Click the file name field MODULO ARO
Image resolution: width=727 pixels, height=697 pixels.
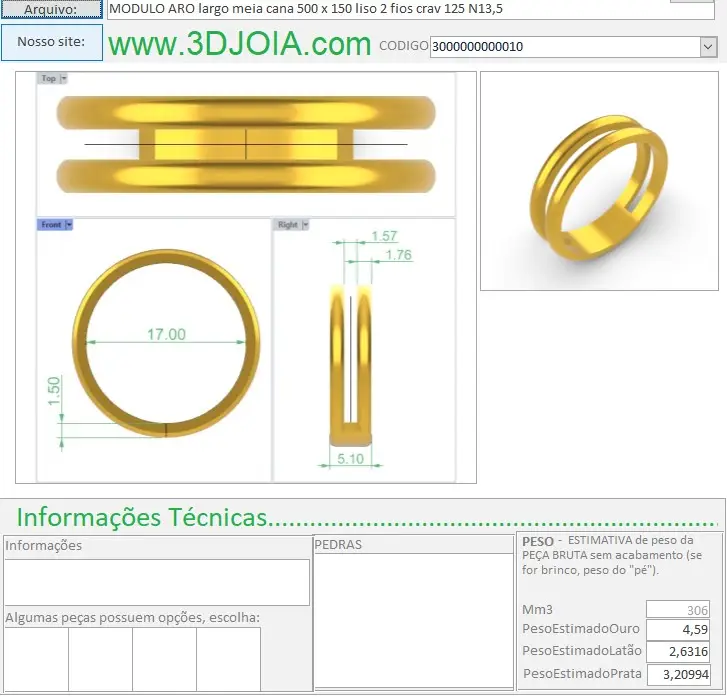(x=380, y=9)
